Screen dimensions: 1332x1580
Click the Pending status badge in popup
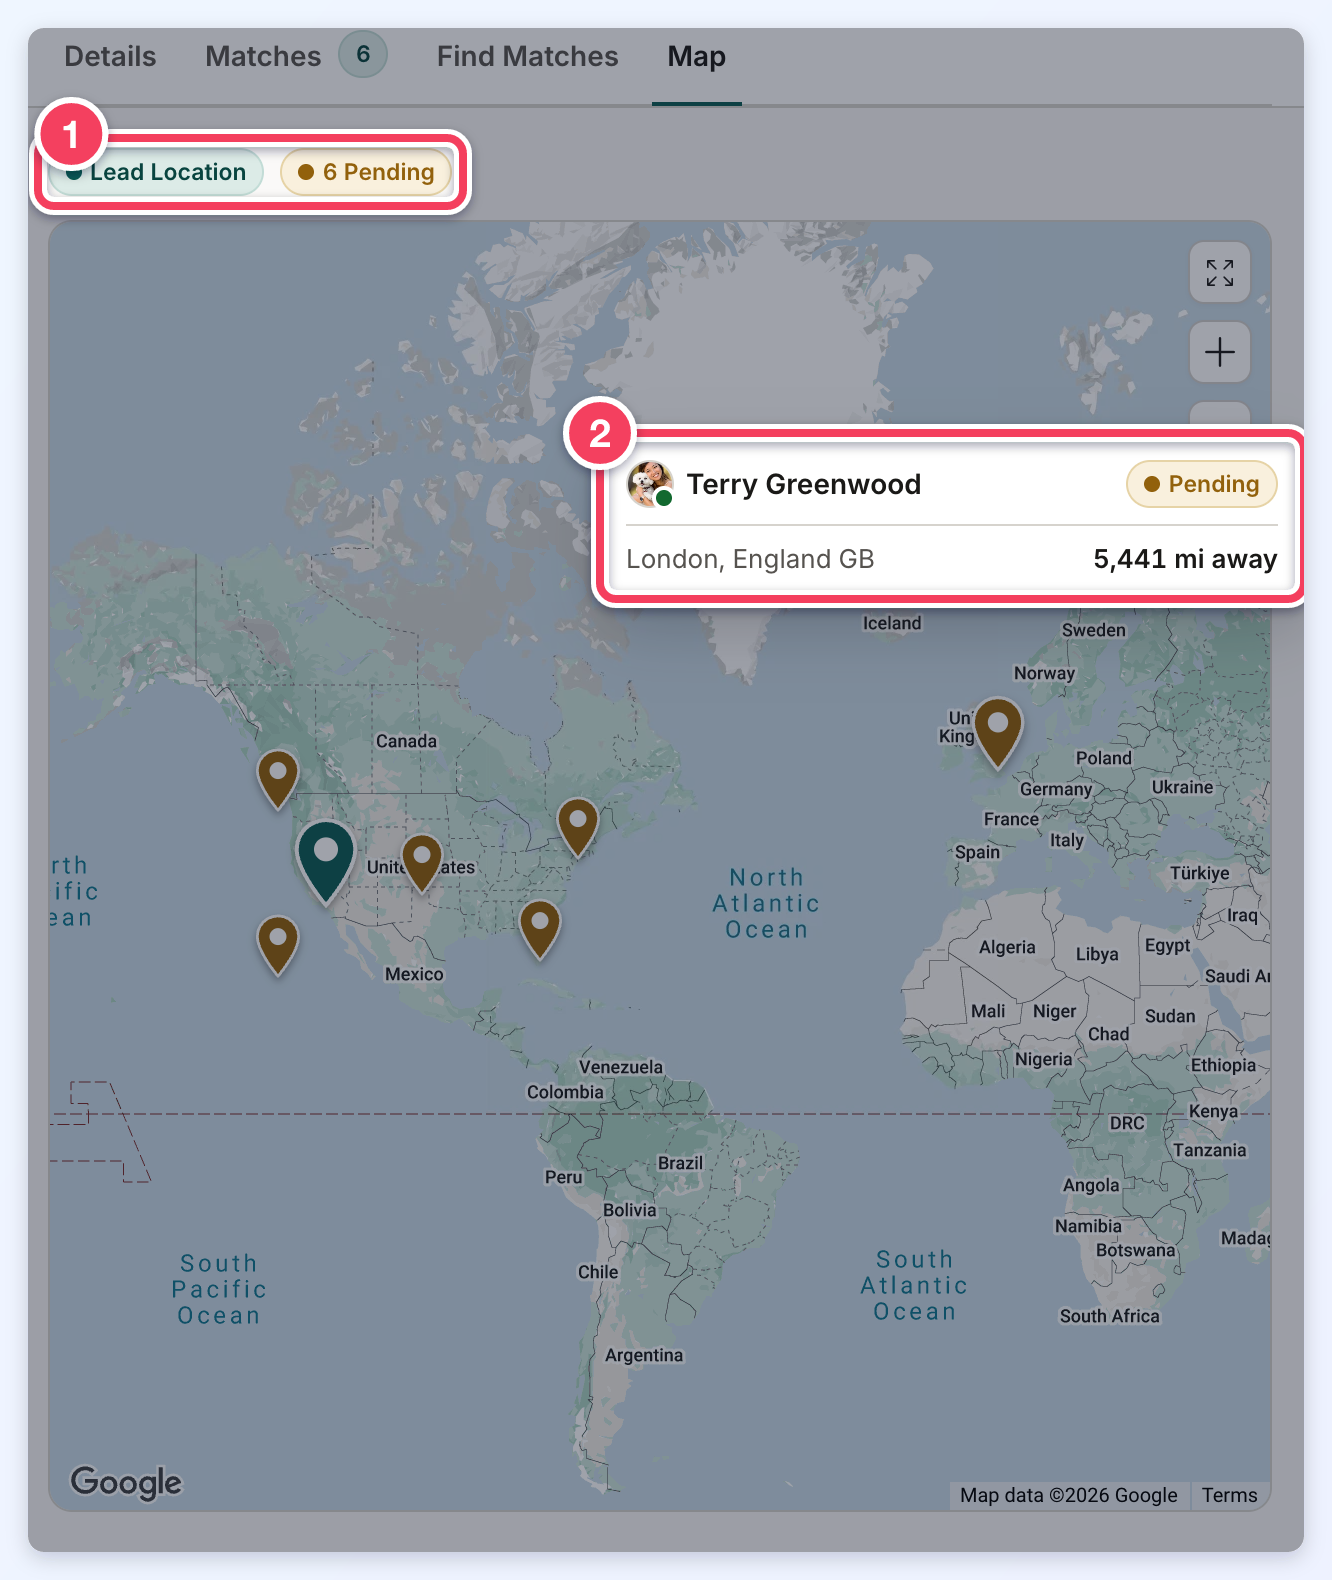1202,484
